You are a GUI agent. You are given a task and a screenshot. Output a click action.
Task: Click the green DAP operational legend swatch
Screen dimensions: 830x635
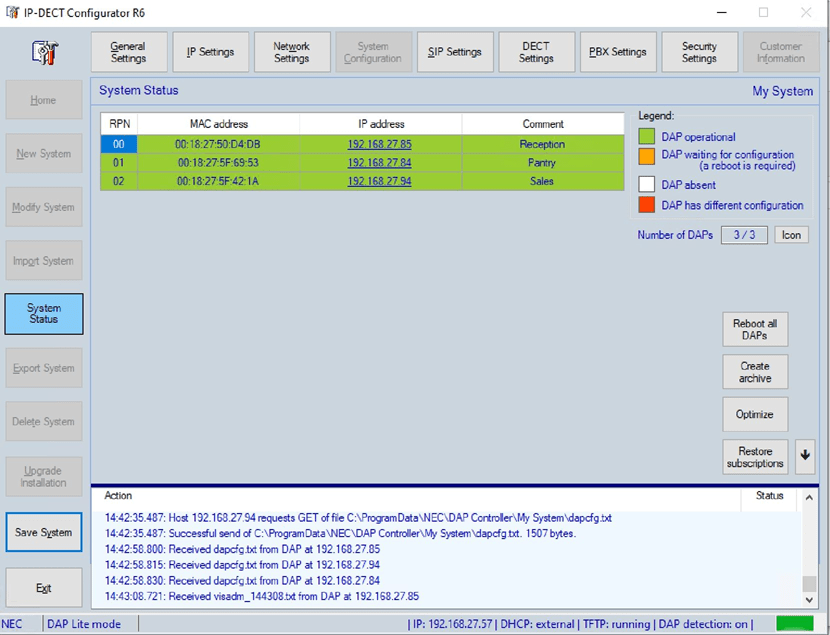(x=647, y=137)
